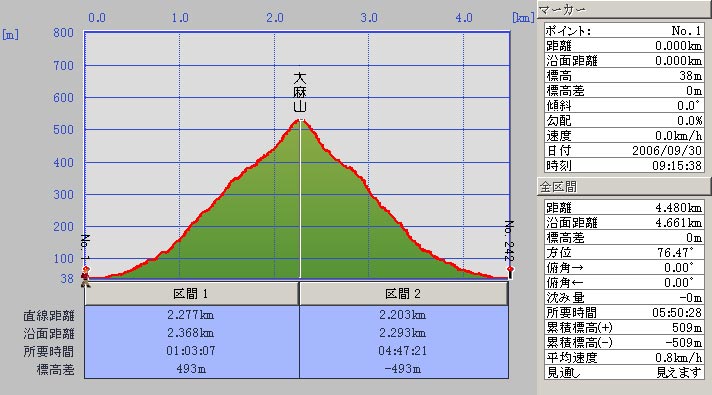Screen dimensions: 712x395
Task: Click section 1 直線距離 2.277km cell
Action: [191, 315]
